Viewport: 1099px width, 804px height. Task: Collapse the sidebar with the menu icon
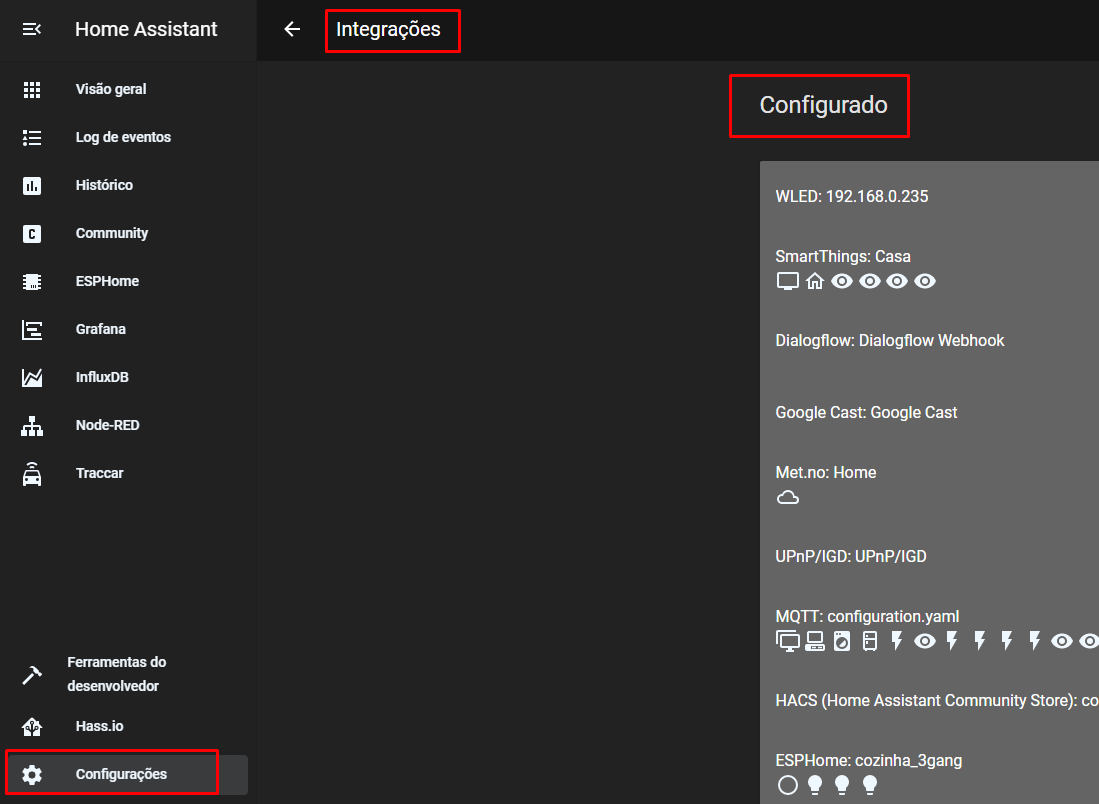tap(32, 29)
